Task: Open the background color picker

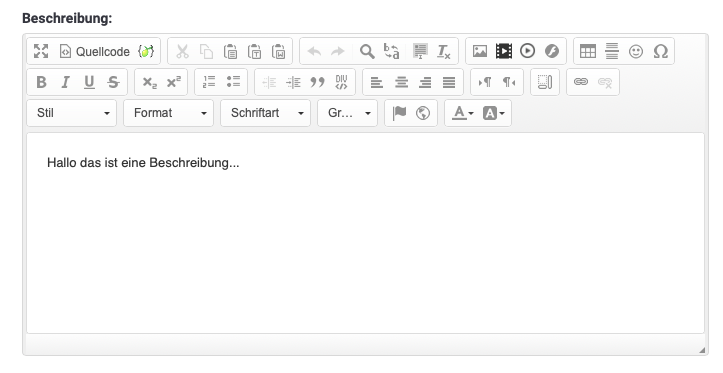Action: click(x=493, y=113)
